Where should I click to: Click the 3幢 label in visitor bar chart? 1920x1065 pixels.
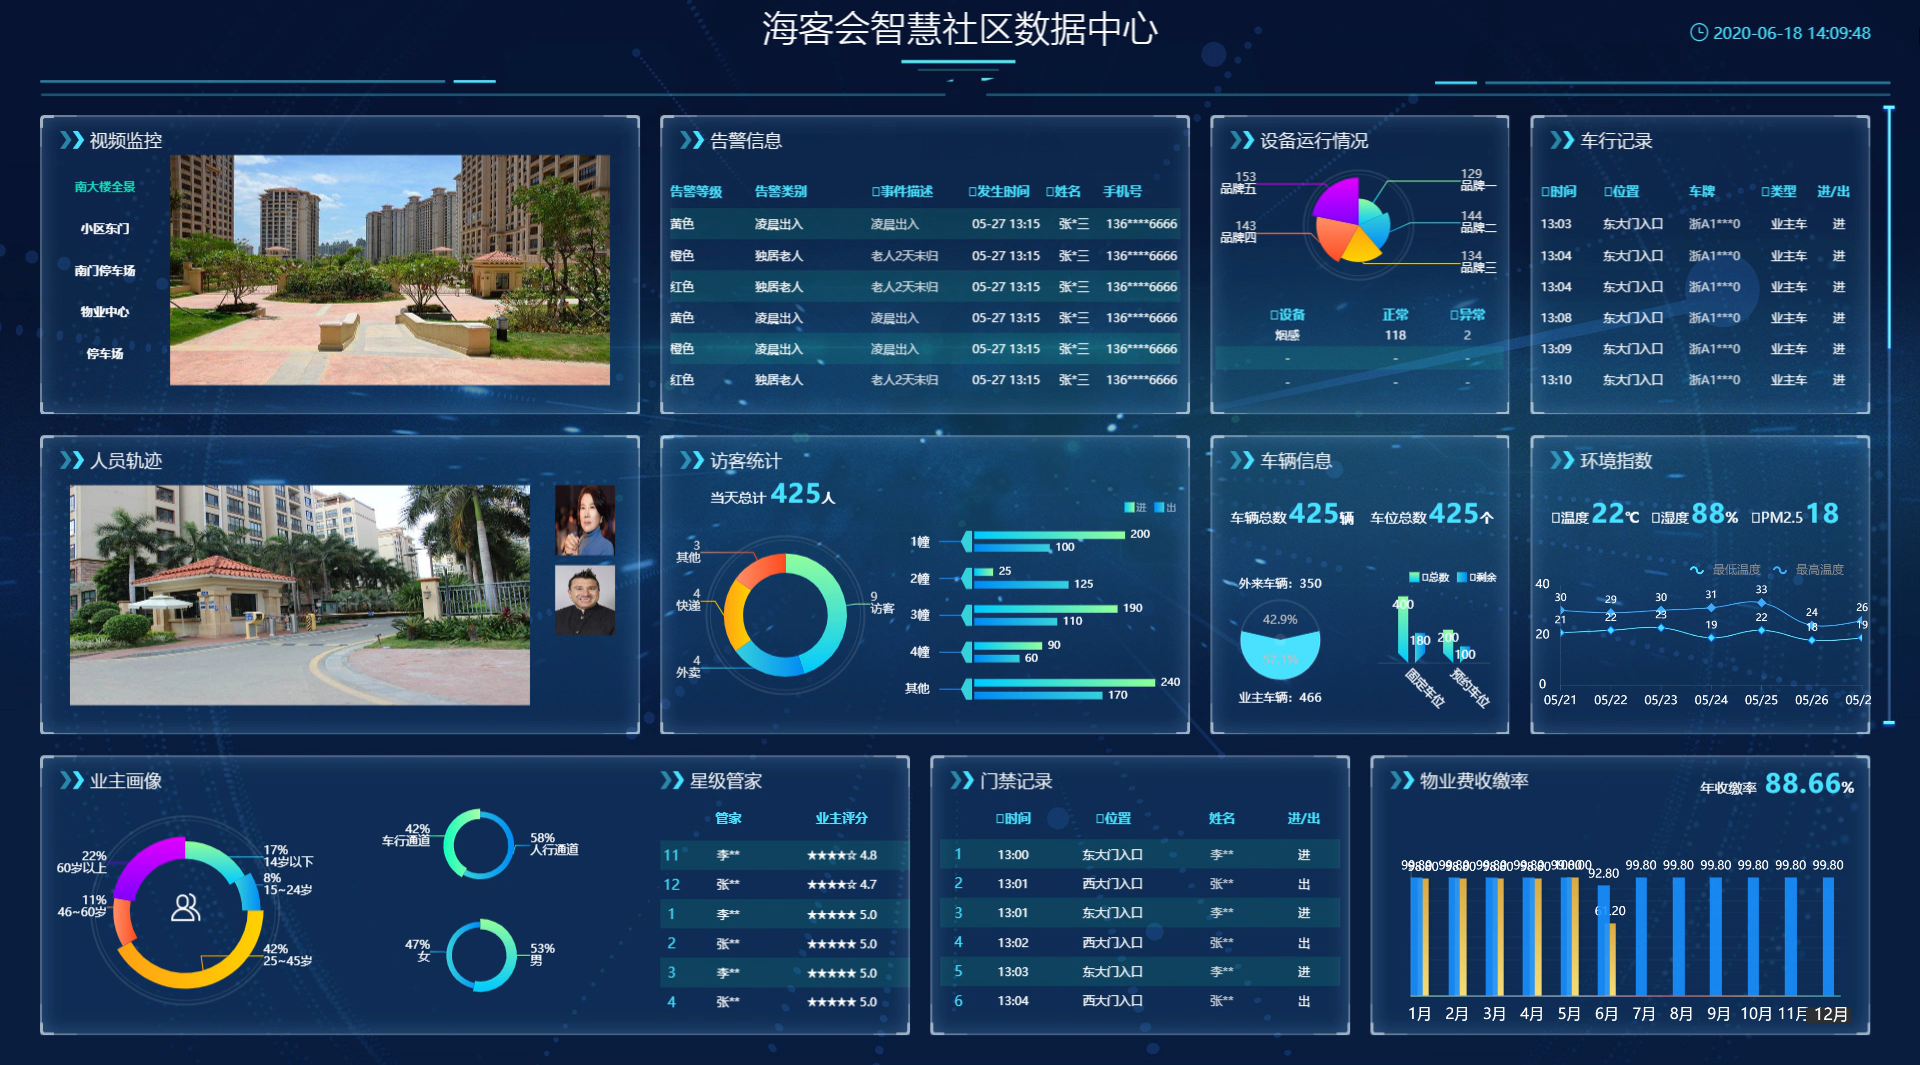click(x=919, y=614)
